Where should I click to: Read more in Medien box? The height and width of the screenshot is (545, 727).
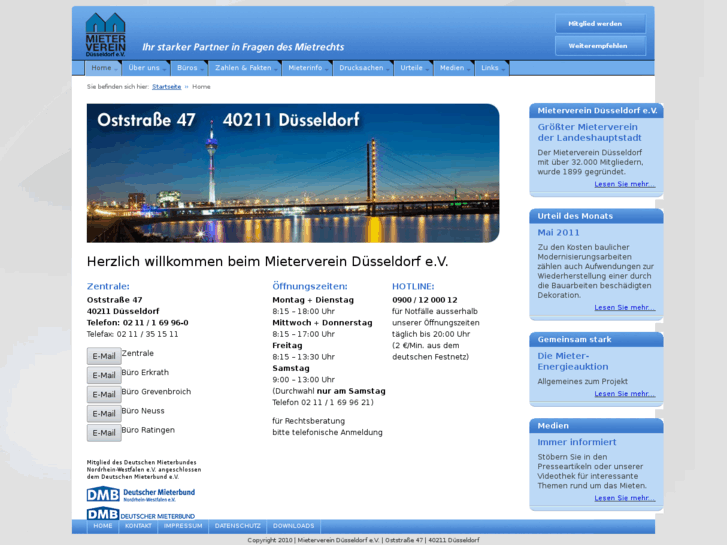pyautogui.click(x=625, y=498)
